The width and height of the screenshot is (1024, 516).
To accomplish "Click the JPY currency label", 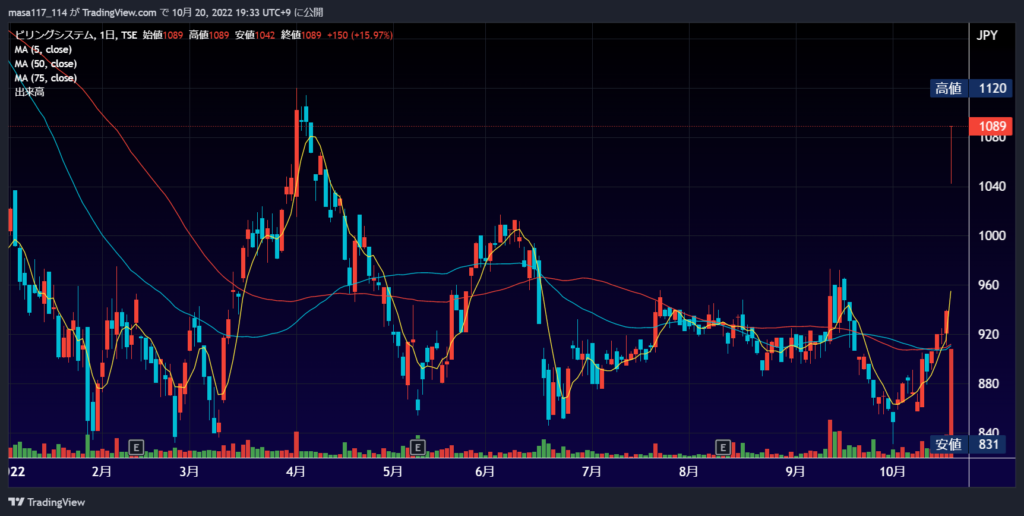I will (987, 35).
